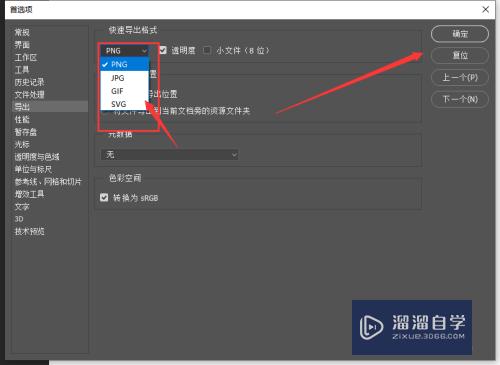Open the 增效工具 category
Screen dimensions: 500x365
pos(29,194)
